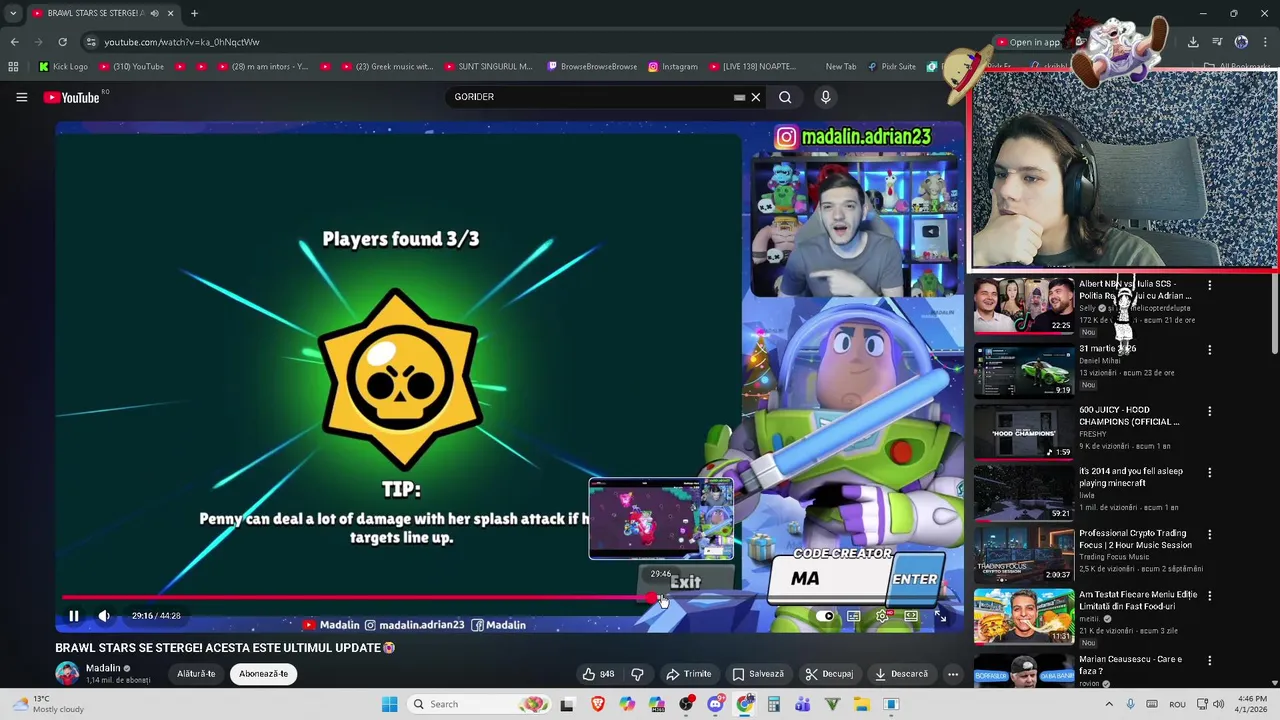Open the on-screen keyboard icon in search
Screen dimensions: 1280x720
(x=739, y=97)
